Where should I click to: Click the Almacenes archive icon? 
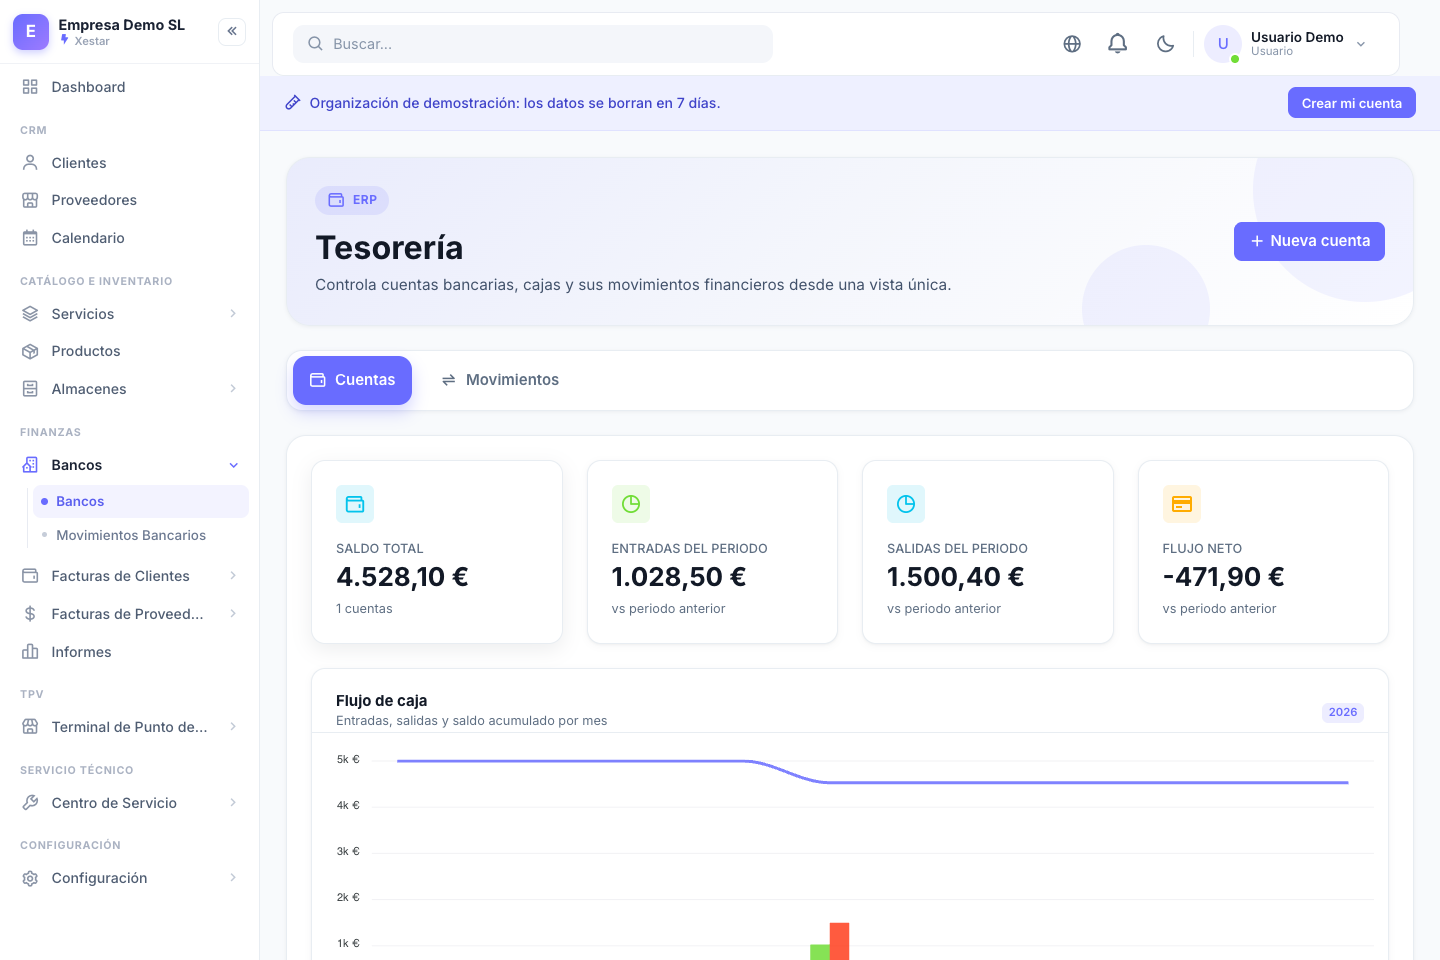(x=30, y=389)
